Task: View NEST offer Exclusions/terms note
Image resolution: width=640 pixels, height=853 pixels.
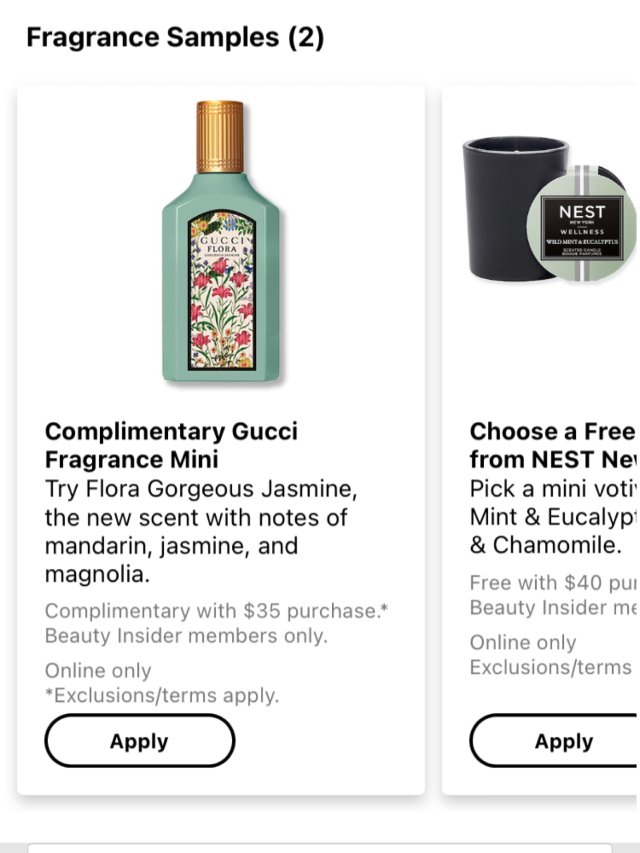Action: coord(551,667)
